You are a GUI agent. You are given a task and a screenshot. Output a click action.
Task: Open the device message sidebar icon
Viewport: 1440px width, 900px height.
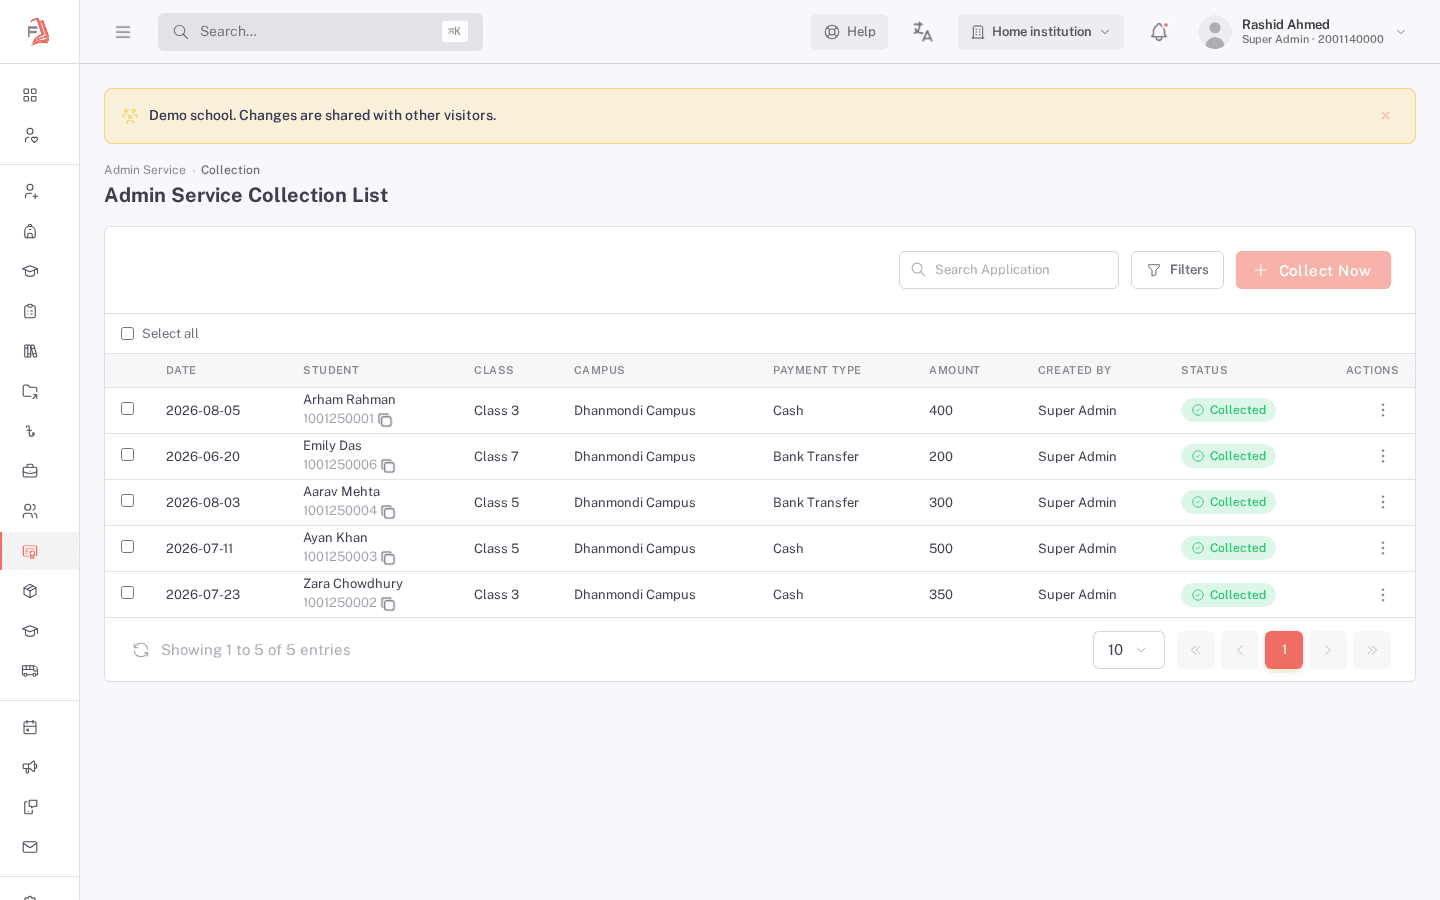click(x=30, y=807)
